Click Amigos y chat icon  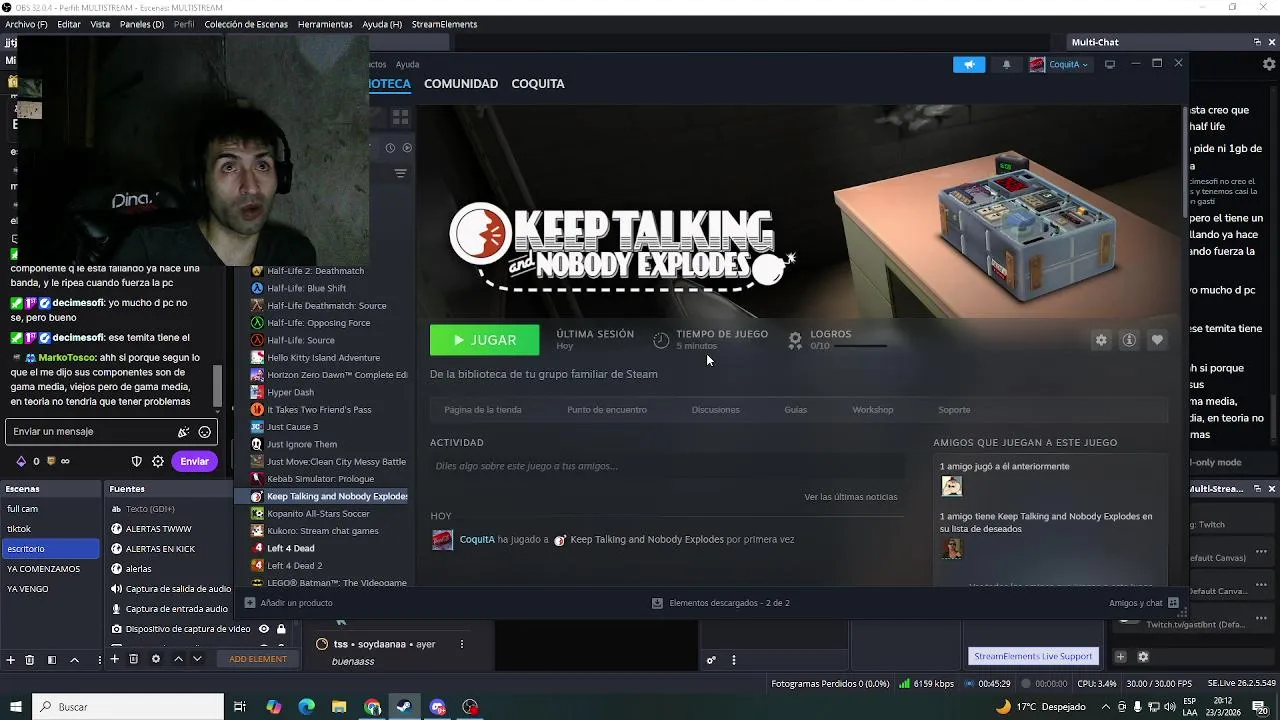tap(1173, 603)
